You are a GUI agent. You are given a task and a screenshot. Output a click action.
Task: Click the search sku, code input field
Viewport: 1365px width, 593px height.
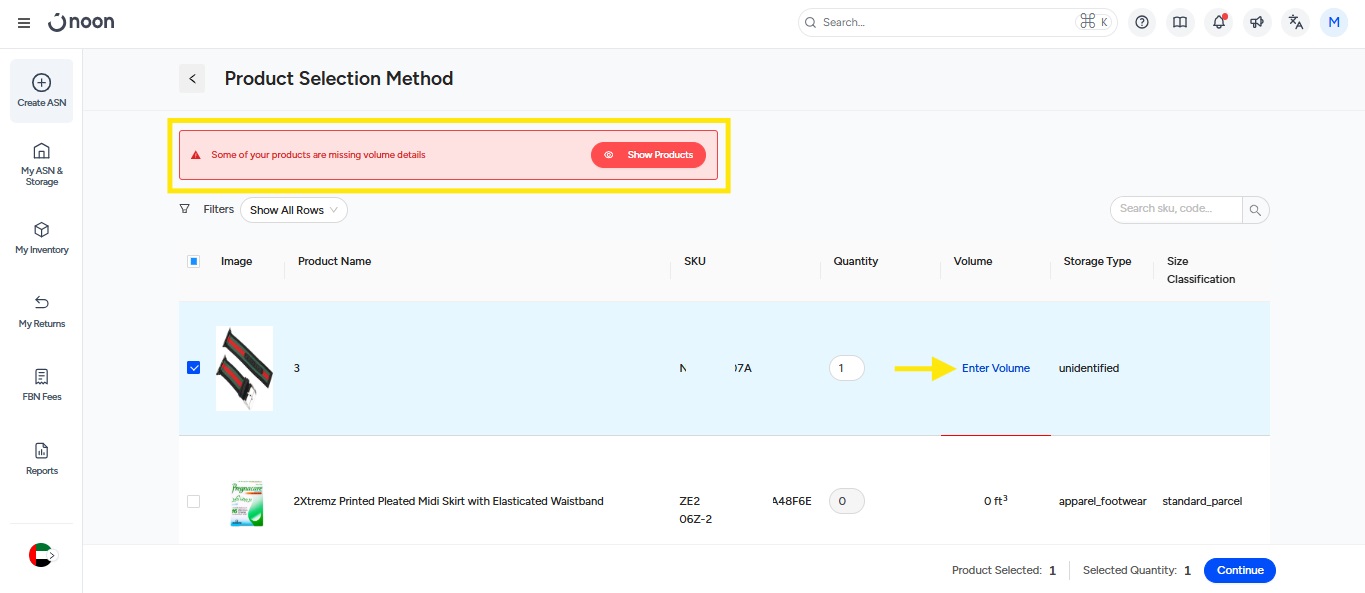point(1176,209)
